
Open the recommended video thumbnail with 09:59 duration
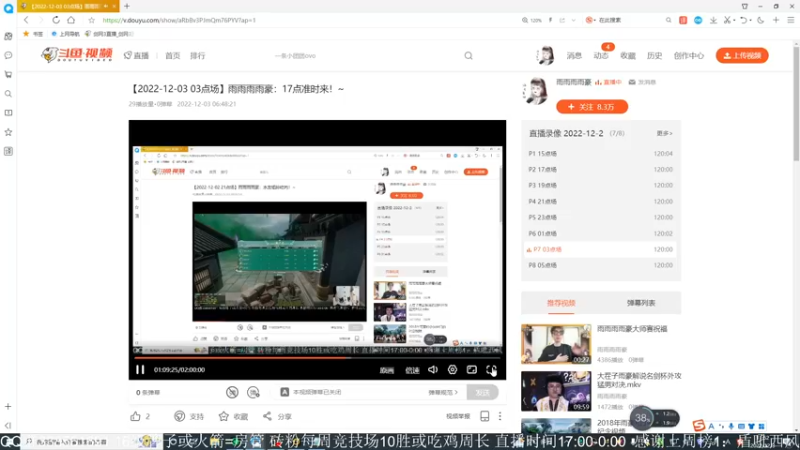[556, 391]
